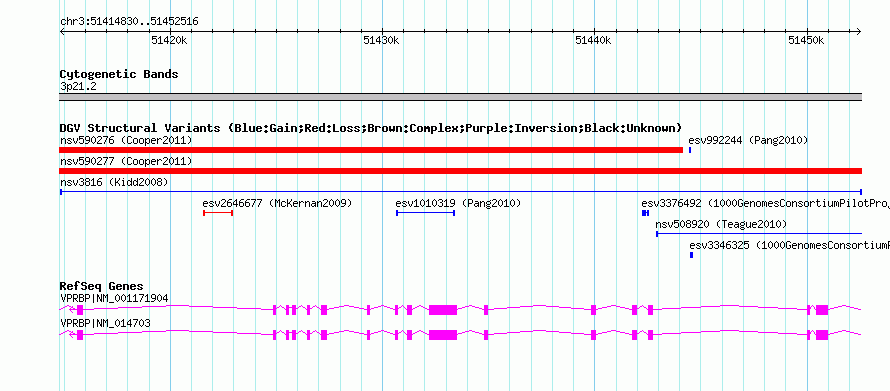Click the VPRBP|NM_014703 gene label

[x=105, y=323]
